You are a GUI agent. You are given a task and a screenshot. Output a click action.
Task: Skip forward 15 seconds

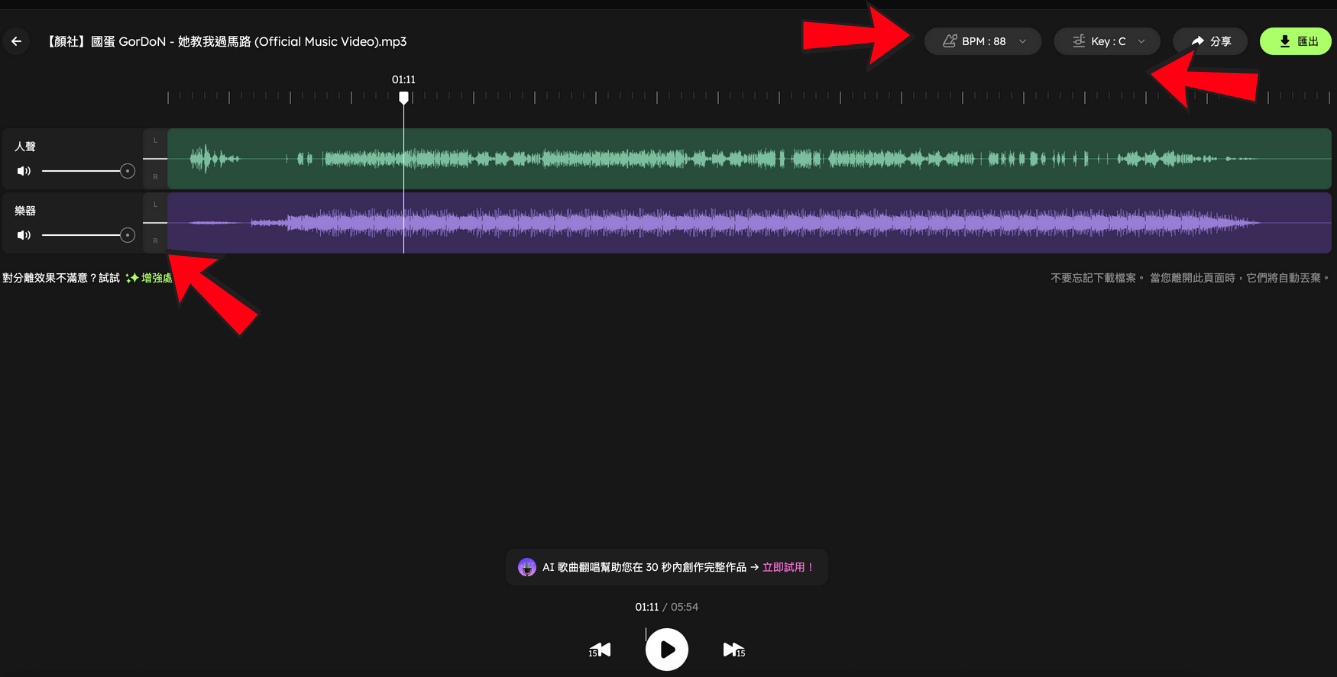pos(733,650)
